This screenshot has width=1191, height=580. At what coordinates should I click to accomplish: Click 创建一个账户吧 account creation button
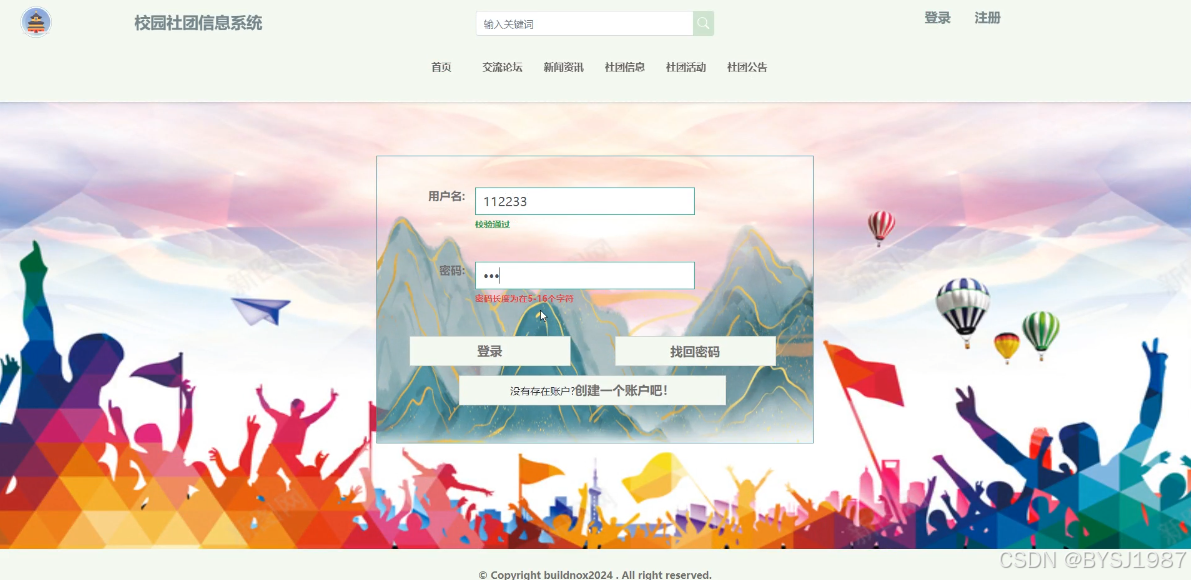[592, 391]
